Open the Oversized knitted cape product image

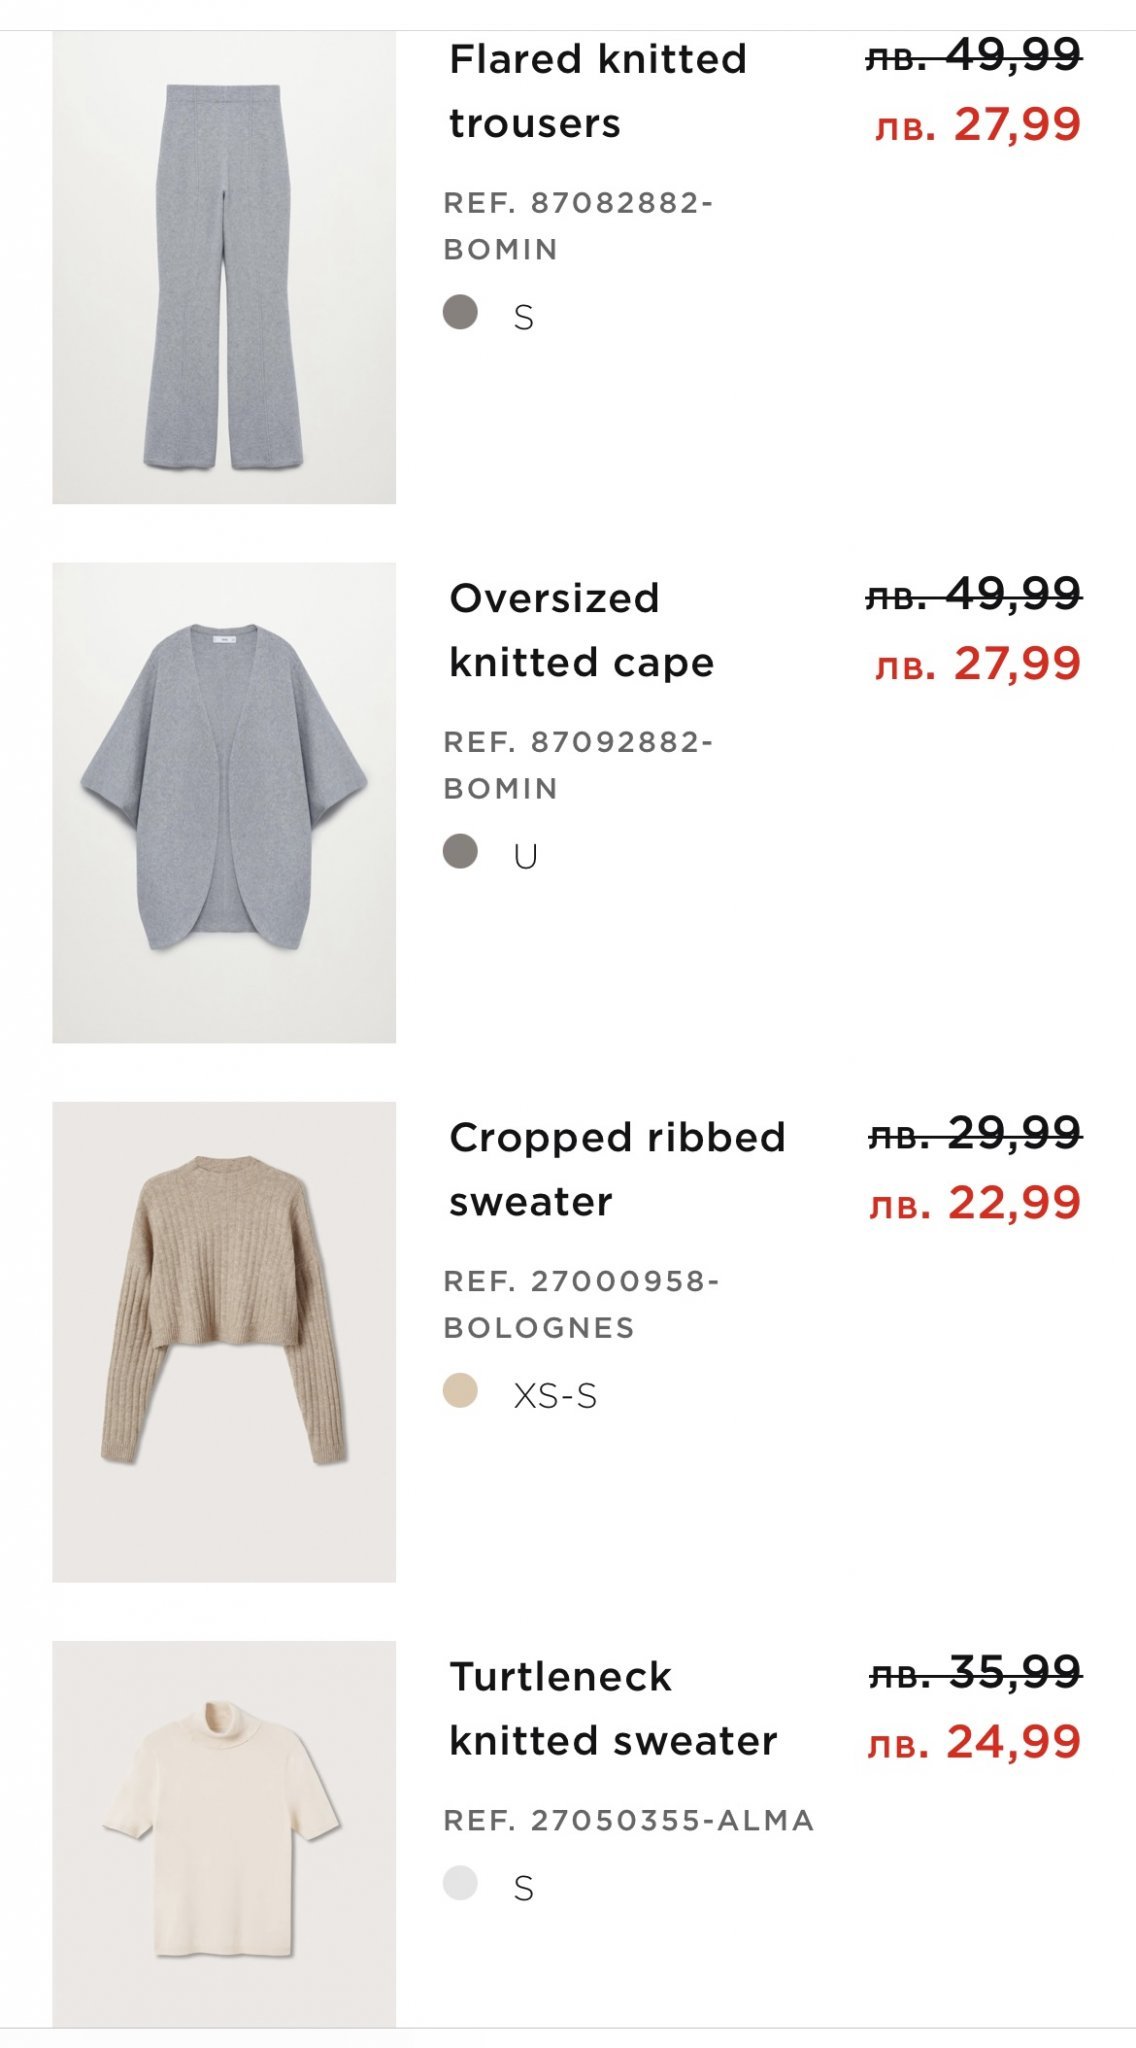pos(224,802)
